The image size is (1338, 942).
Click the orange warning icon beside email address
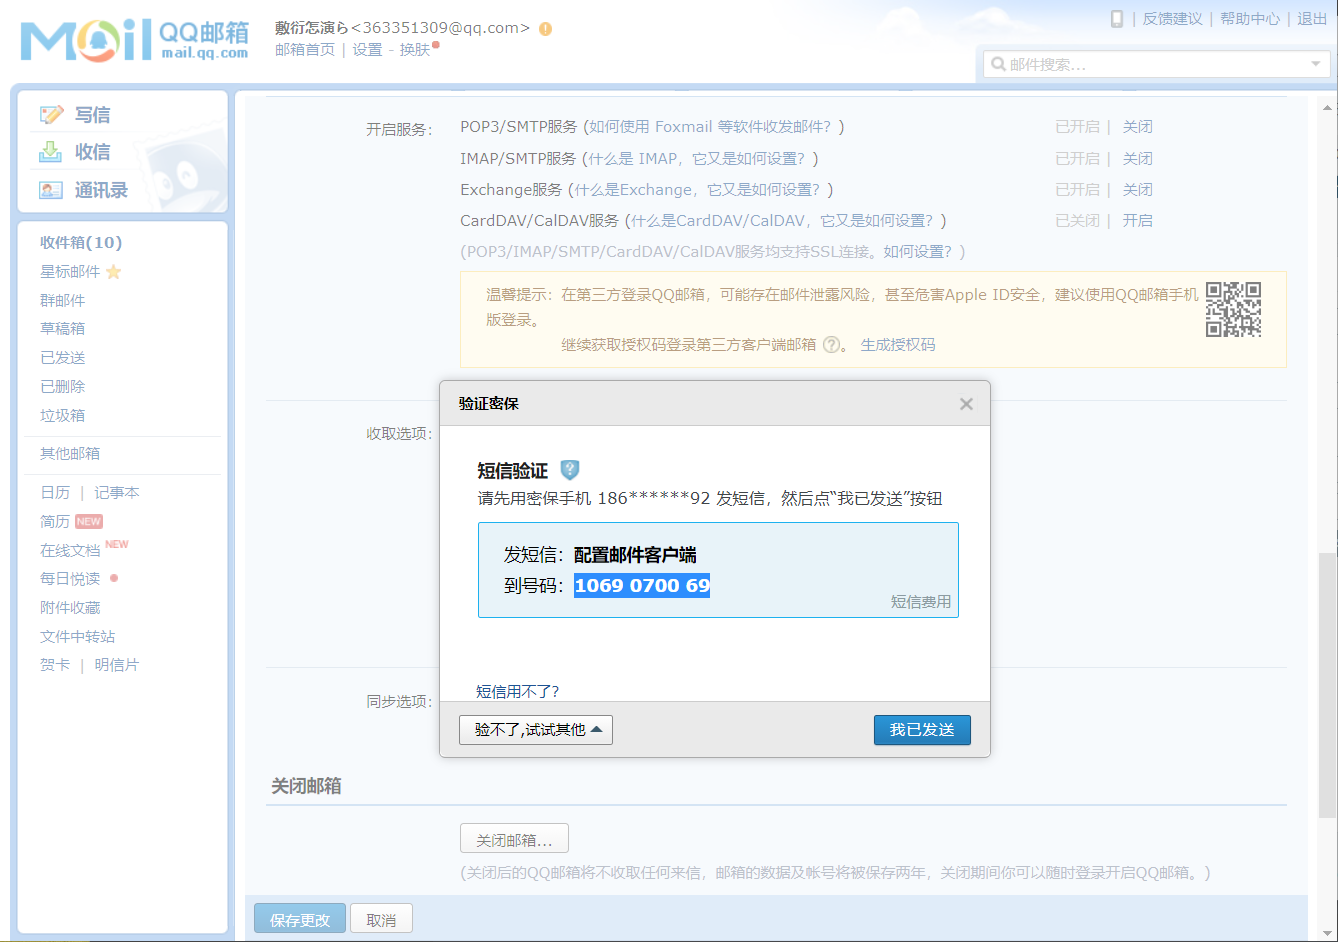pos(545,29)
